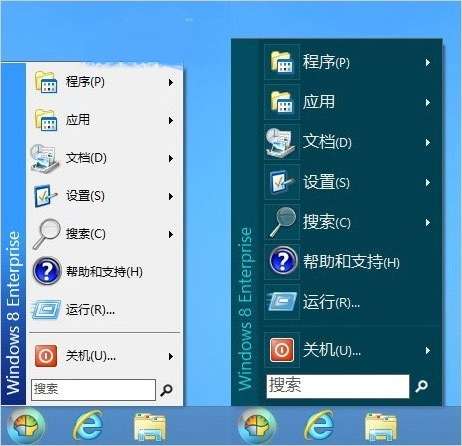Expand 程序(P) submenu arrow in light menu
Screen dimensions: 462x446
171,82
